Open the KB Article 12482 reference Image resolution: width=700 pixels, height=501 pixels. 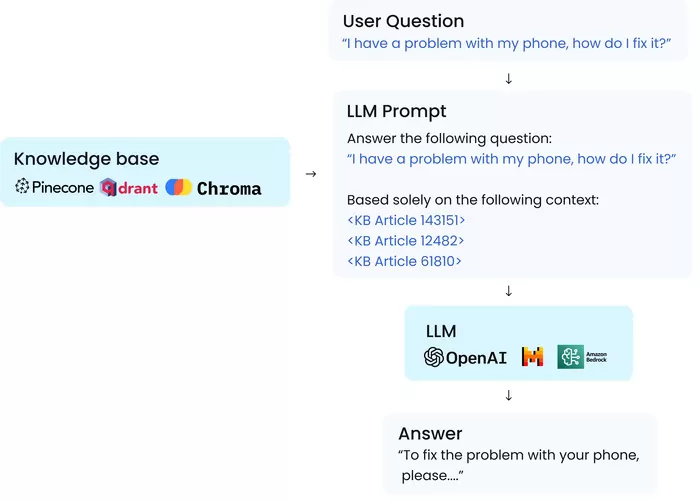(406, 241)
